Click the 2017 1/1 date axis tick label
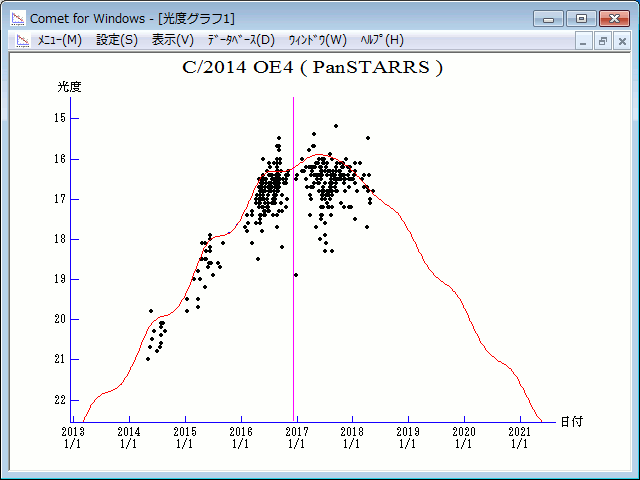The width and height of the screenshot is (640, 480). pyautogui.click(x=296, y=437)
